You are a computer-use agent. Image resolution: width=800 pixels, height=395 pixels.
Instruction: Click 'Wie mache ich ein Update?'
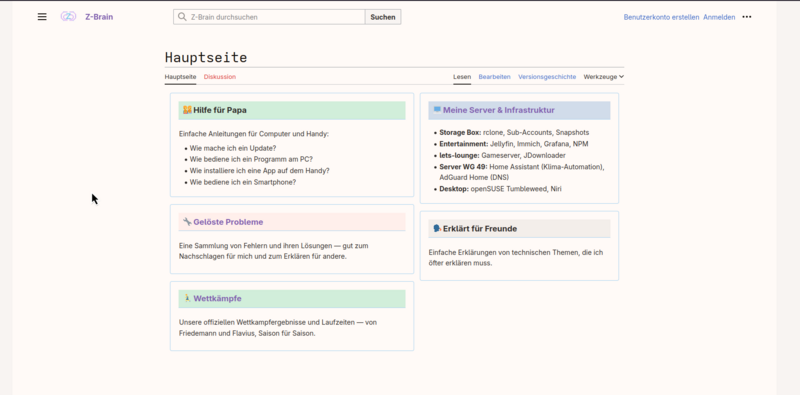pyautogui.click(x=233, y=148)
